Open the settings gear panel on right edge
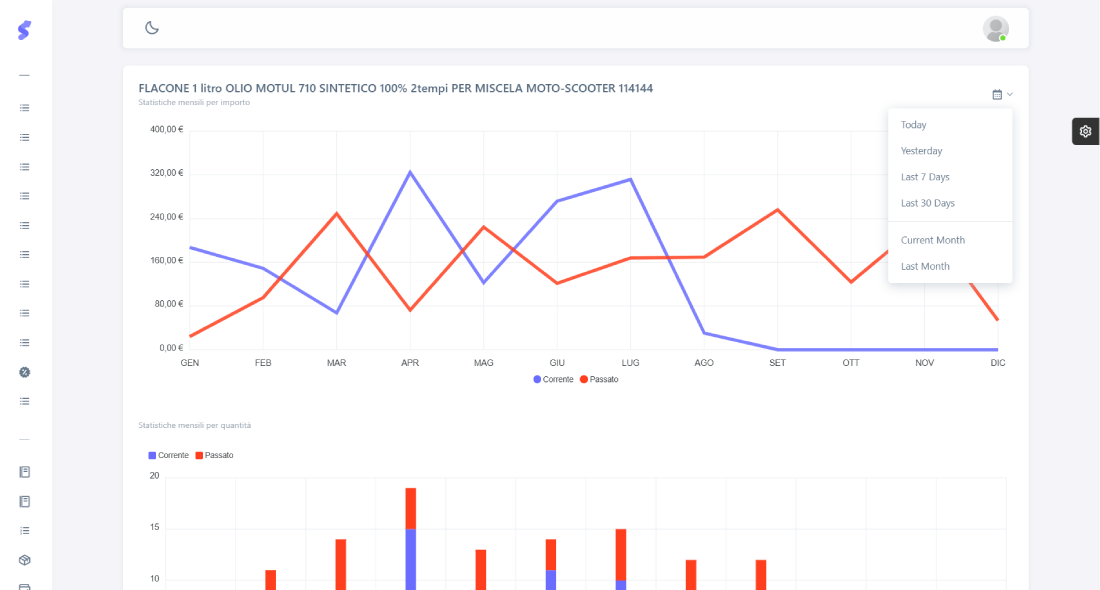The width and height of the screenshot is (1100, 590). 1085,131
